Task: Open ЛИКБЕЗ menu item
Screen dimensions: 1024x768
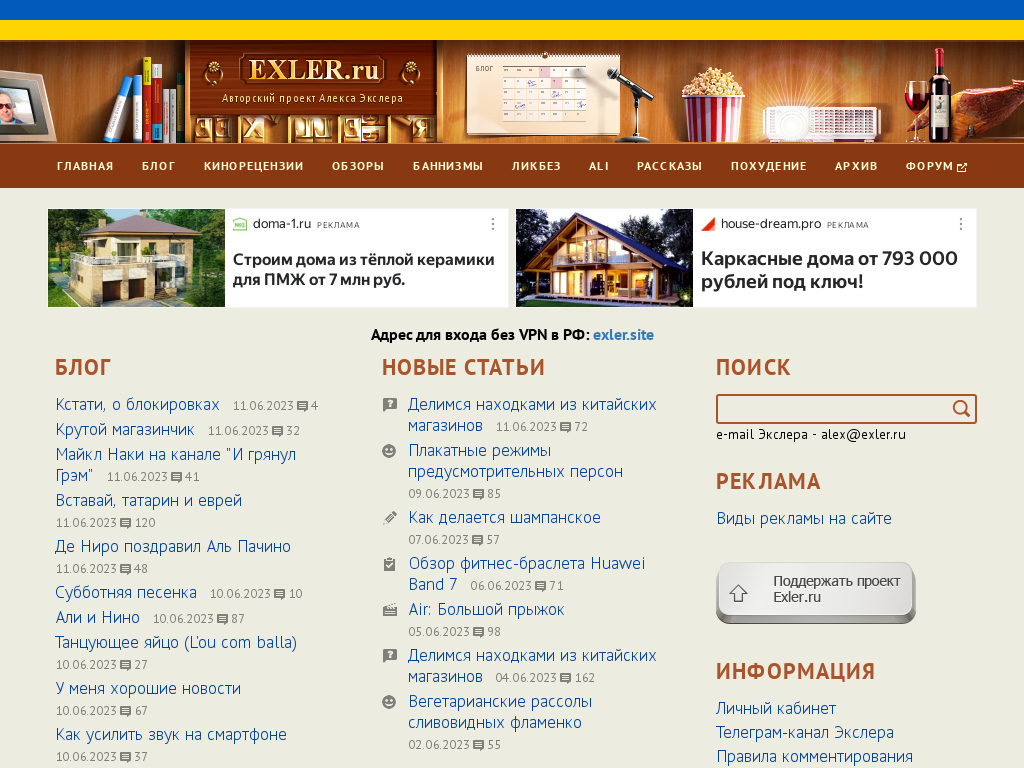Action: click(x=536, y=167)
